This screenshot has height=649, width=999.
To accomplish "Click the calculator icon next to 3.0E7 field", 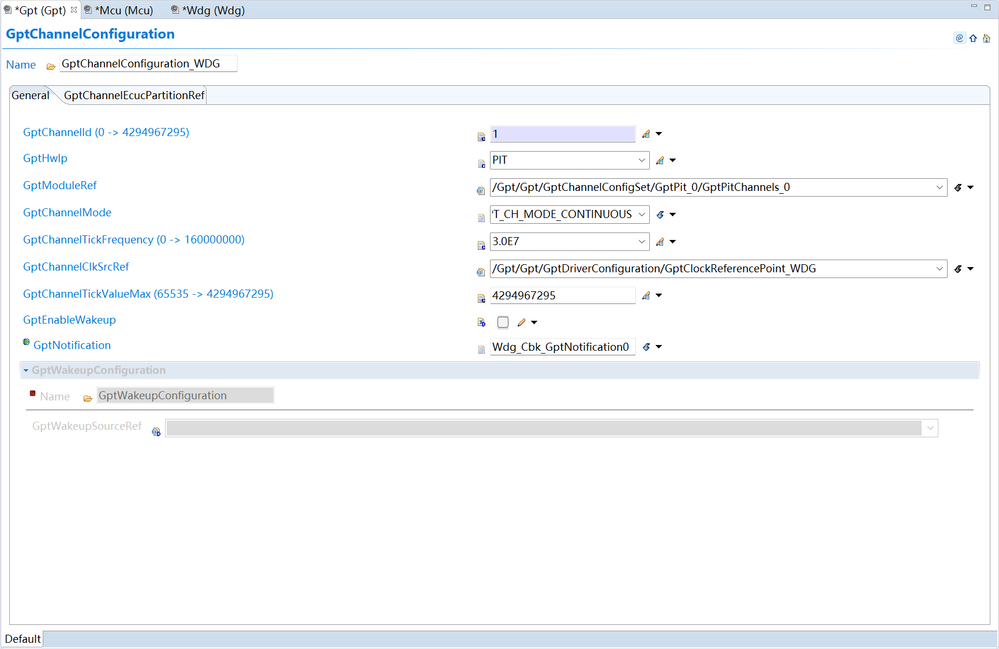I will coord(660,241).
